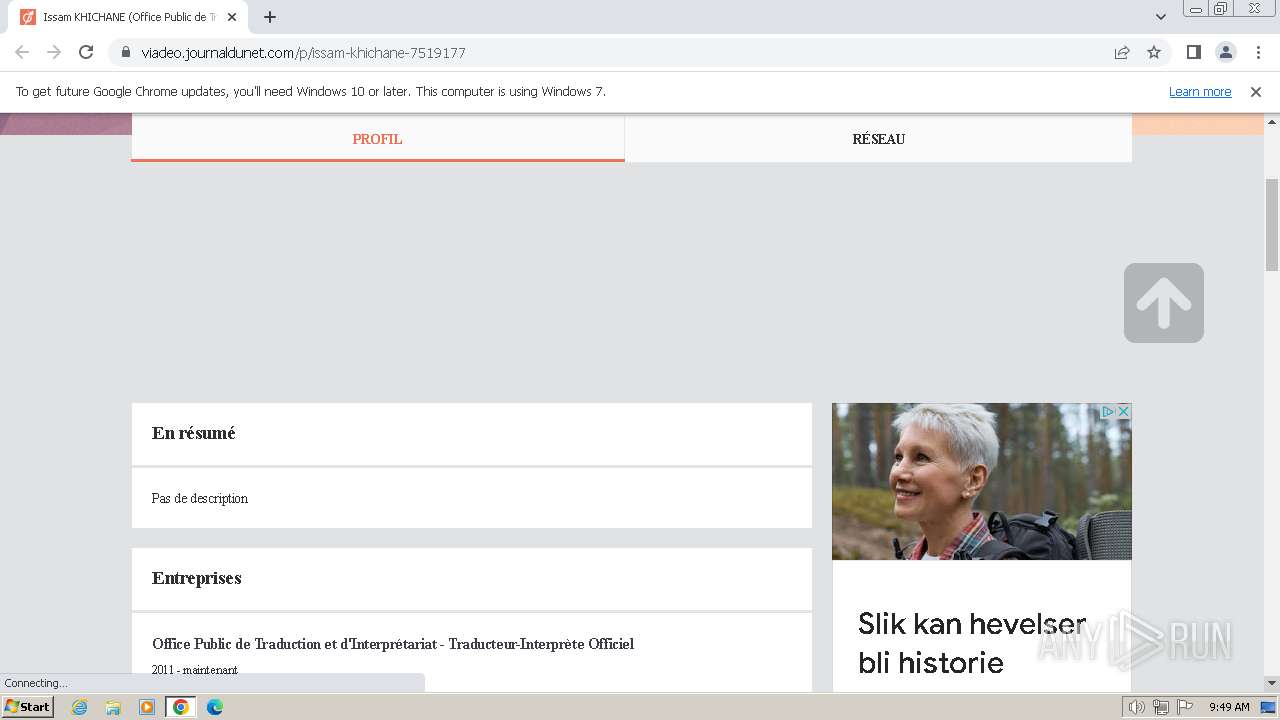Expand the tab search dropdown
The image size is (1280, 720).
point(1161,17)
